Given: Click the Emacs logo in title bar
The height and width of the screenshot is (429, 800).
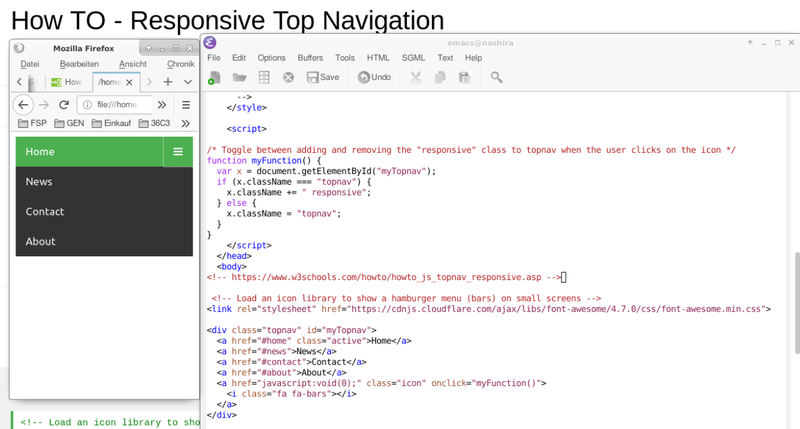Looking at the screenshot, I should [x=210, y=43].
